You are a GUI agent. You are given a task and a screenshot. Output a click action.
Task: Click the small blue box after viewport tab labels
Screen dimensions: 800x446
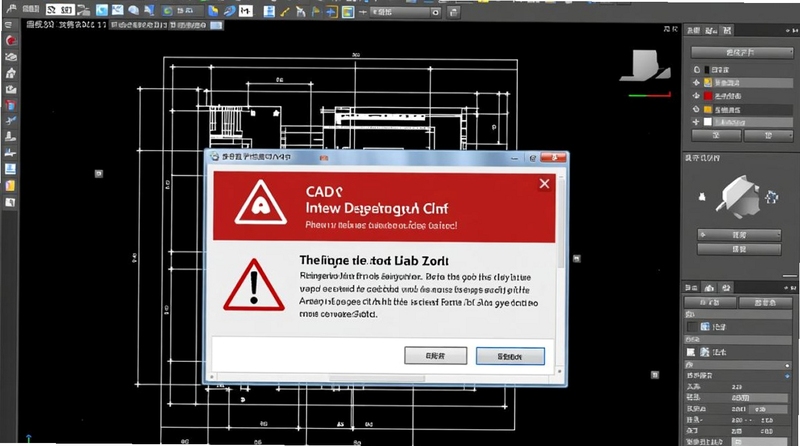[x=216, y=25]
